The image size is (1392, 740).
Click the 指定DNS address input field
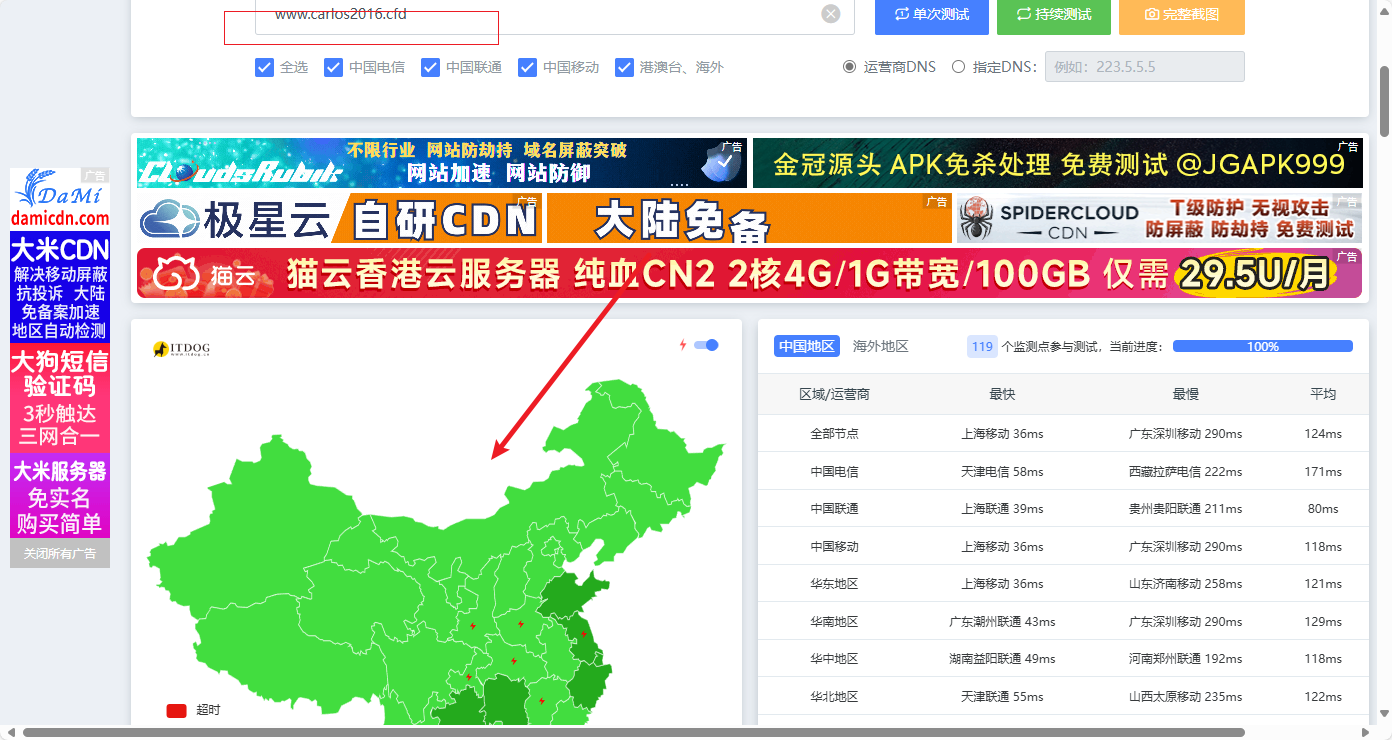[1145, 67]
